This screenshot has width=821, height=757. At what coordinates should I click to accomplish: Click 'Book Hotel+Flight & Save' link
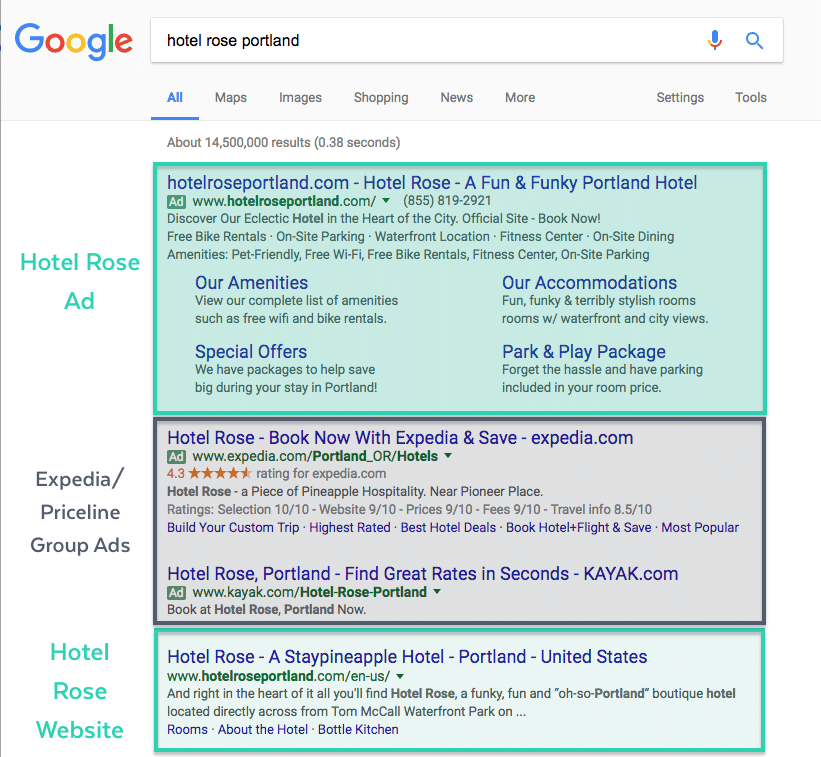(579, 528)
